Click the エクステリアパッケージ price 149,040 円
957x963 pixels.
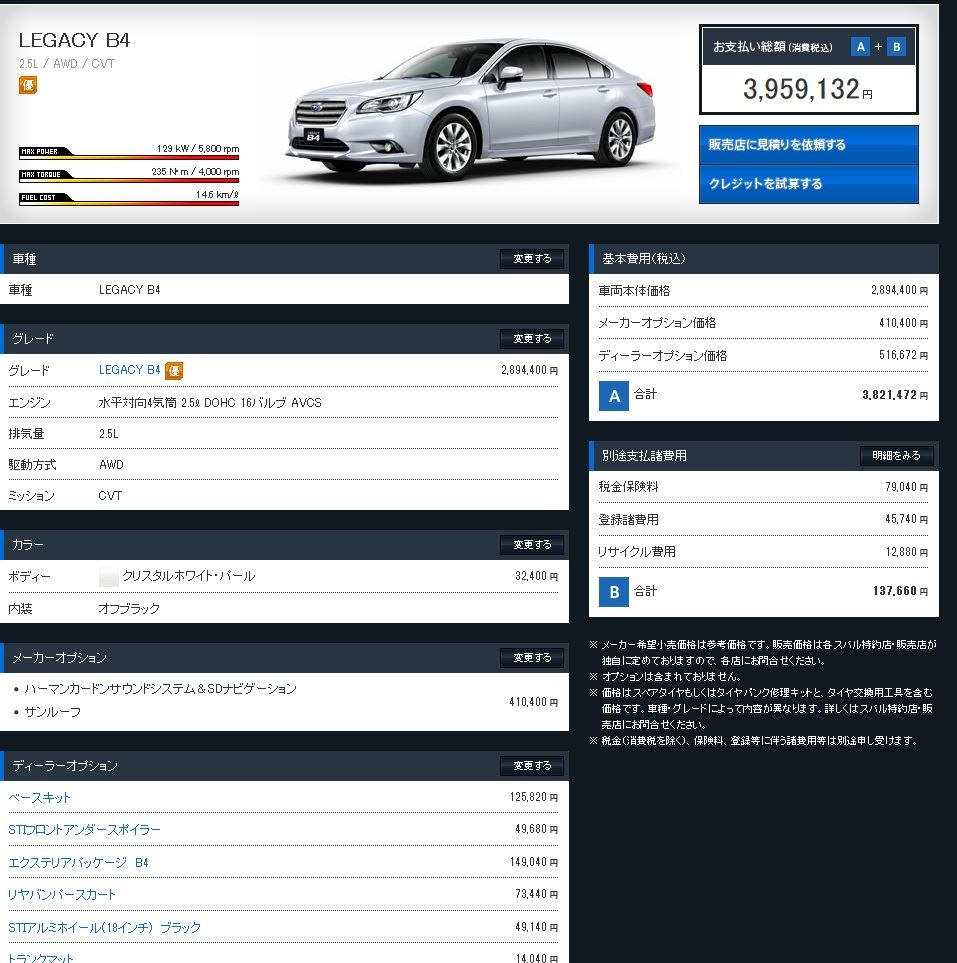(534, 862)
